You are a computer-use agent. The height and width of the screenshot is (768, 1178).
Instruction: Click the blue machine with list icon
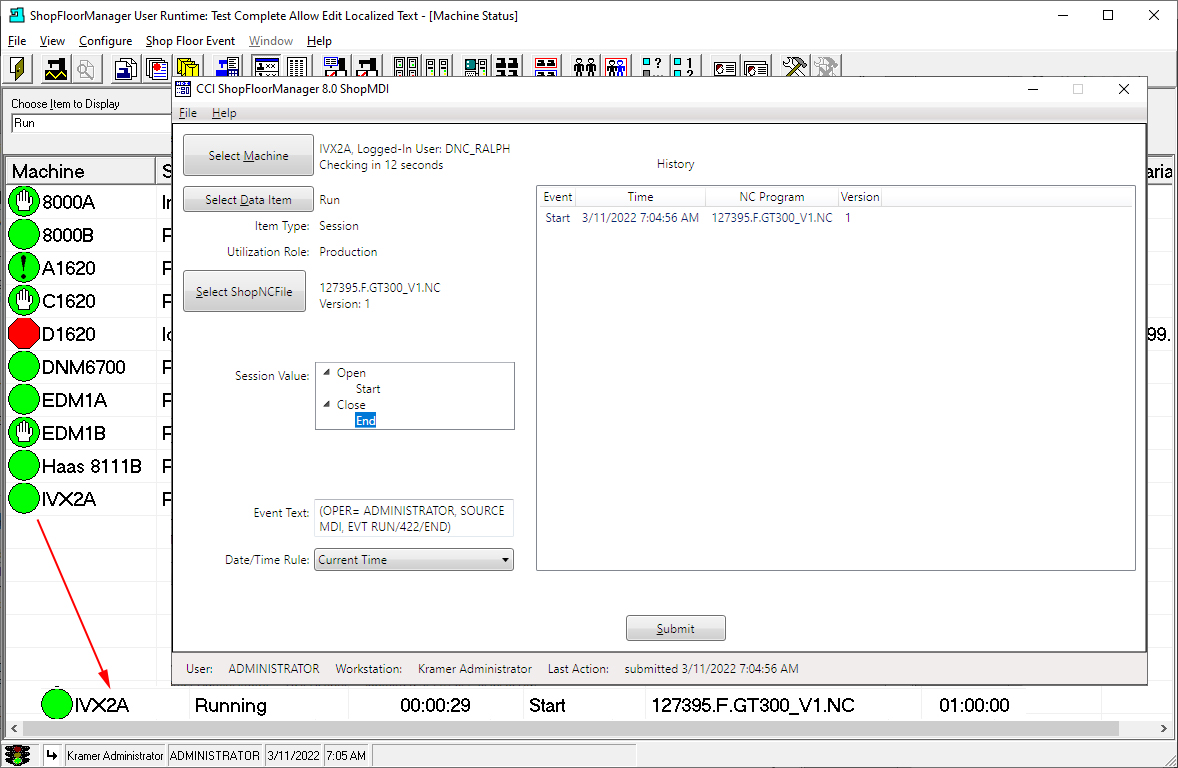click(227, 67)
